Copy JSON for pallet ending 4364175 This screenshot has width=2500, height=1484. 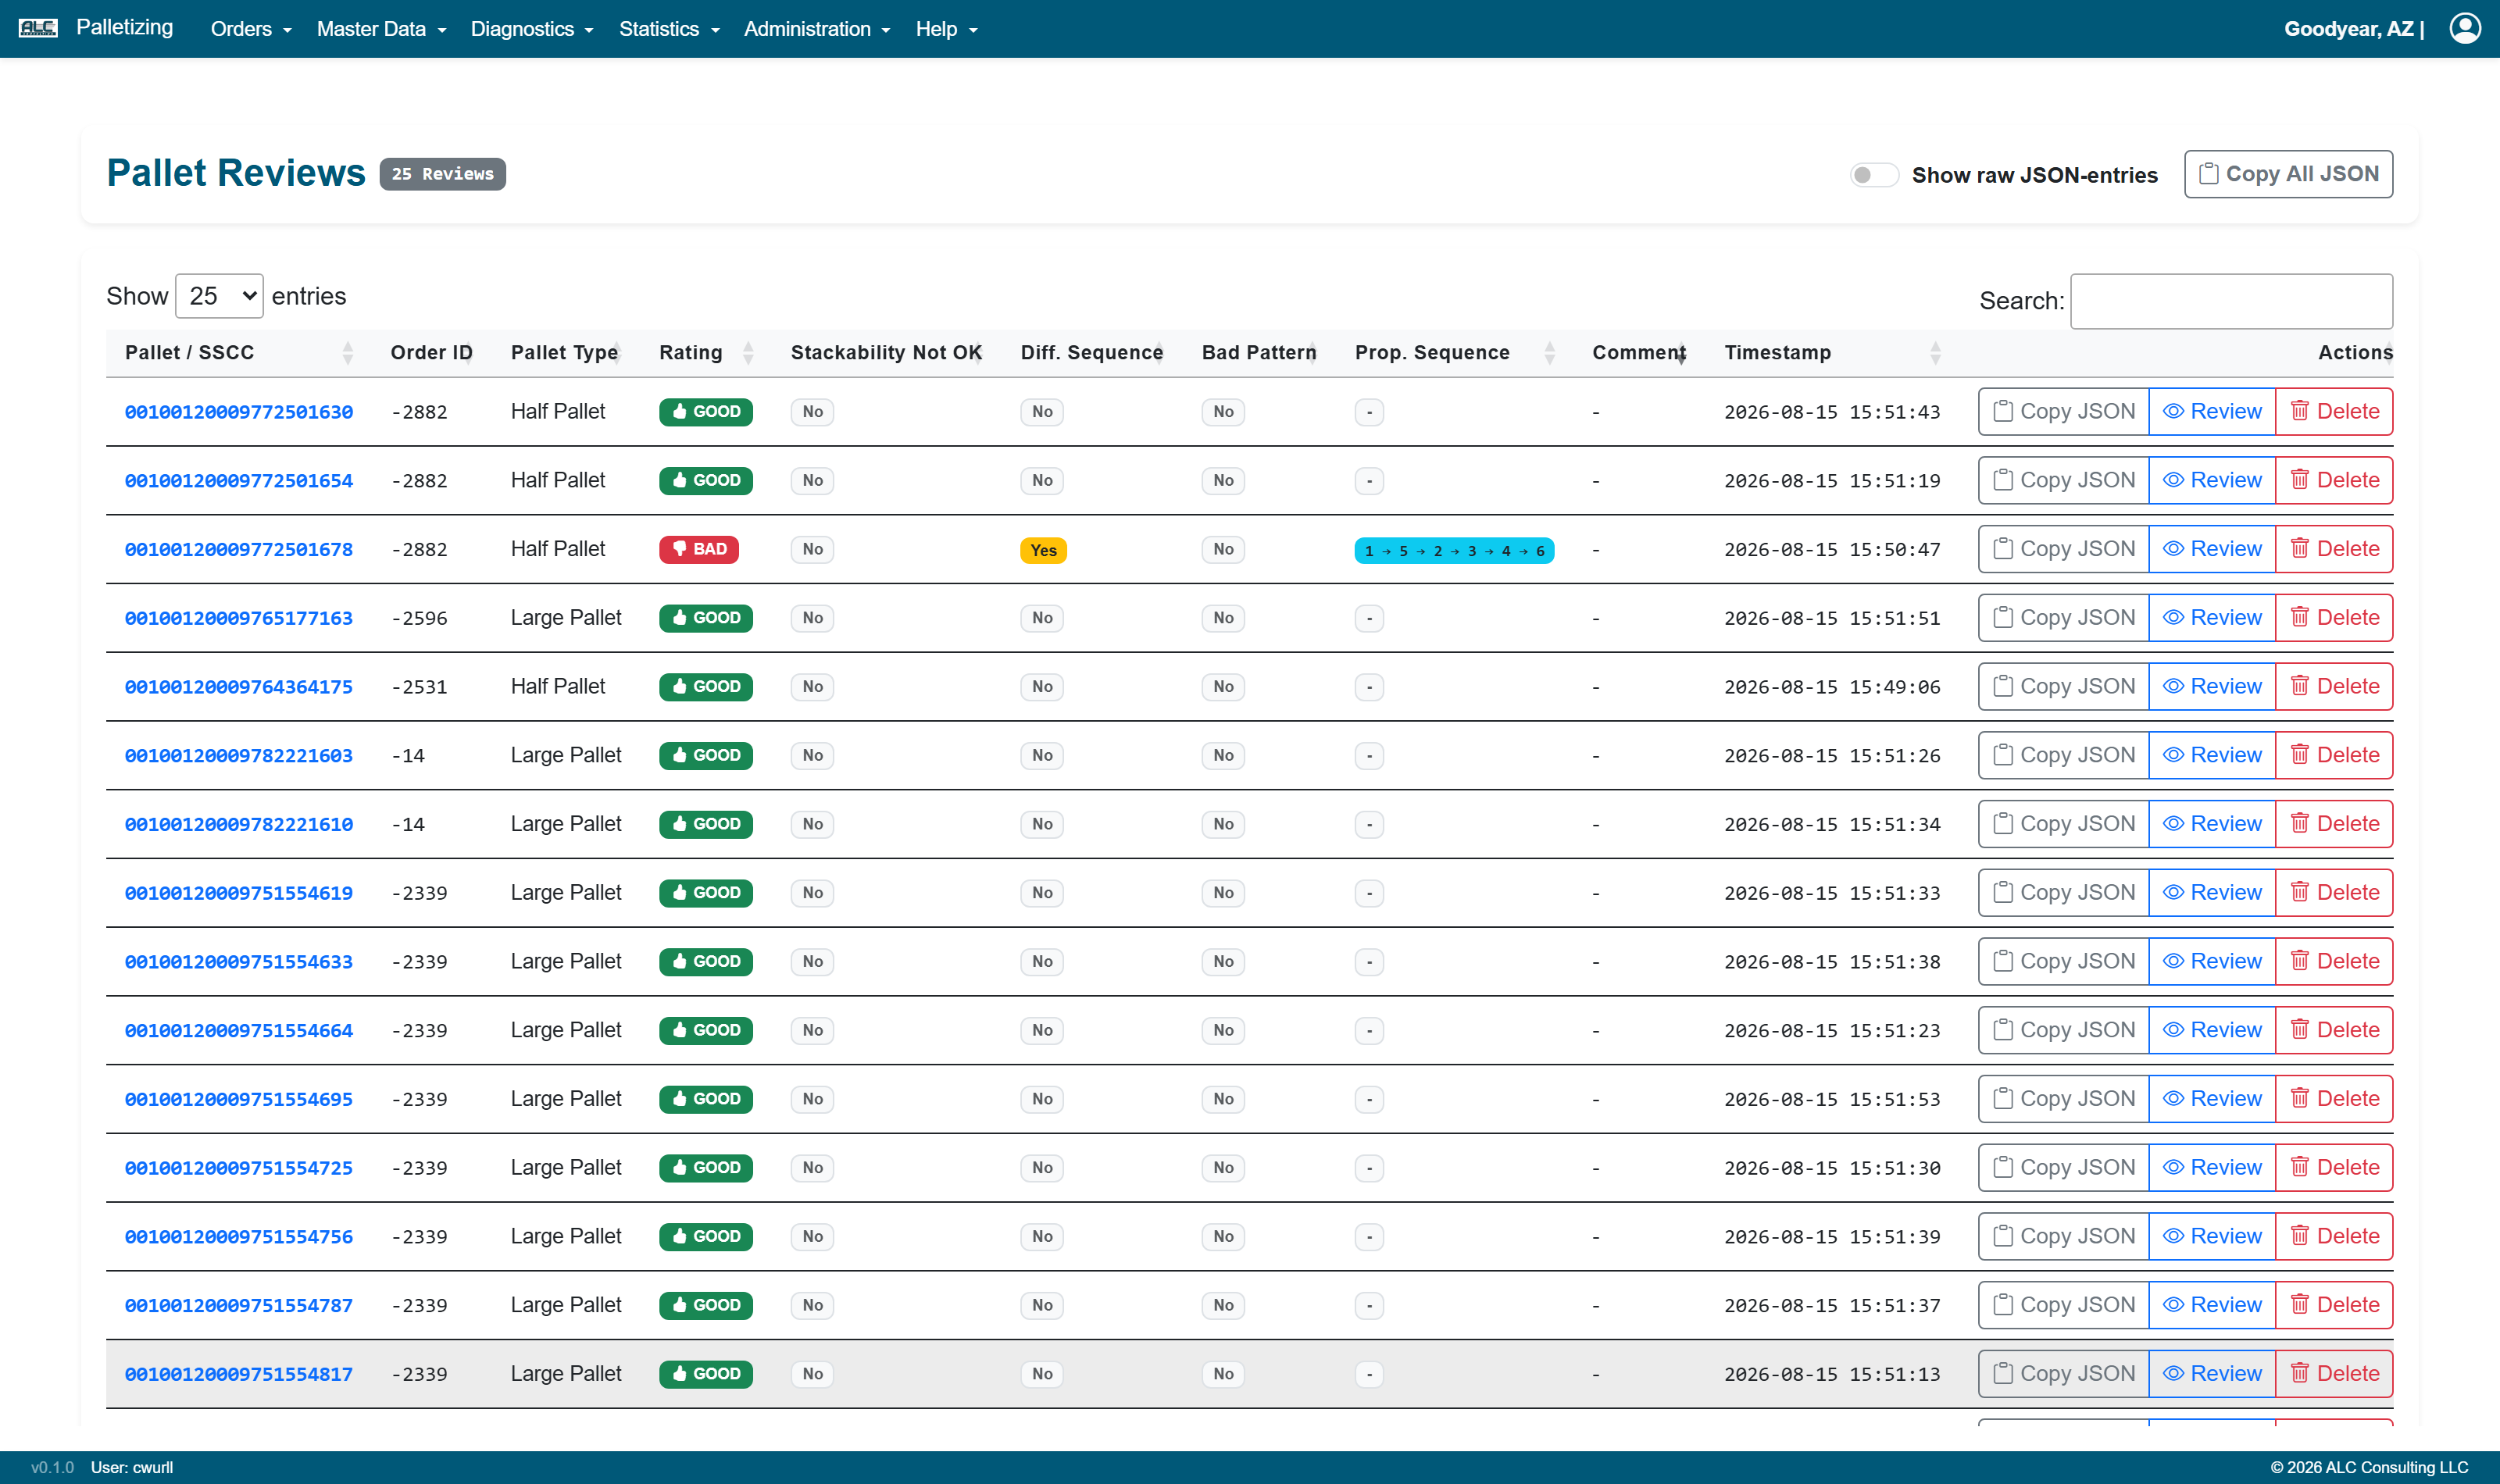click(2063, 687)
